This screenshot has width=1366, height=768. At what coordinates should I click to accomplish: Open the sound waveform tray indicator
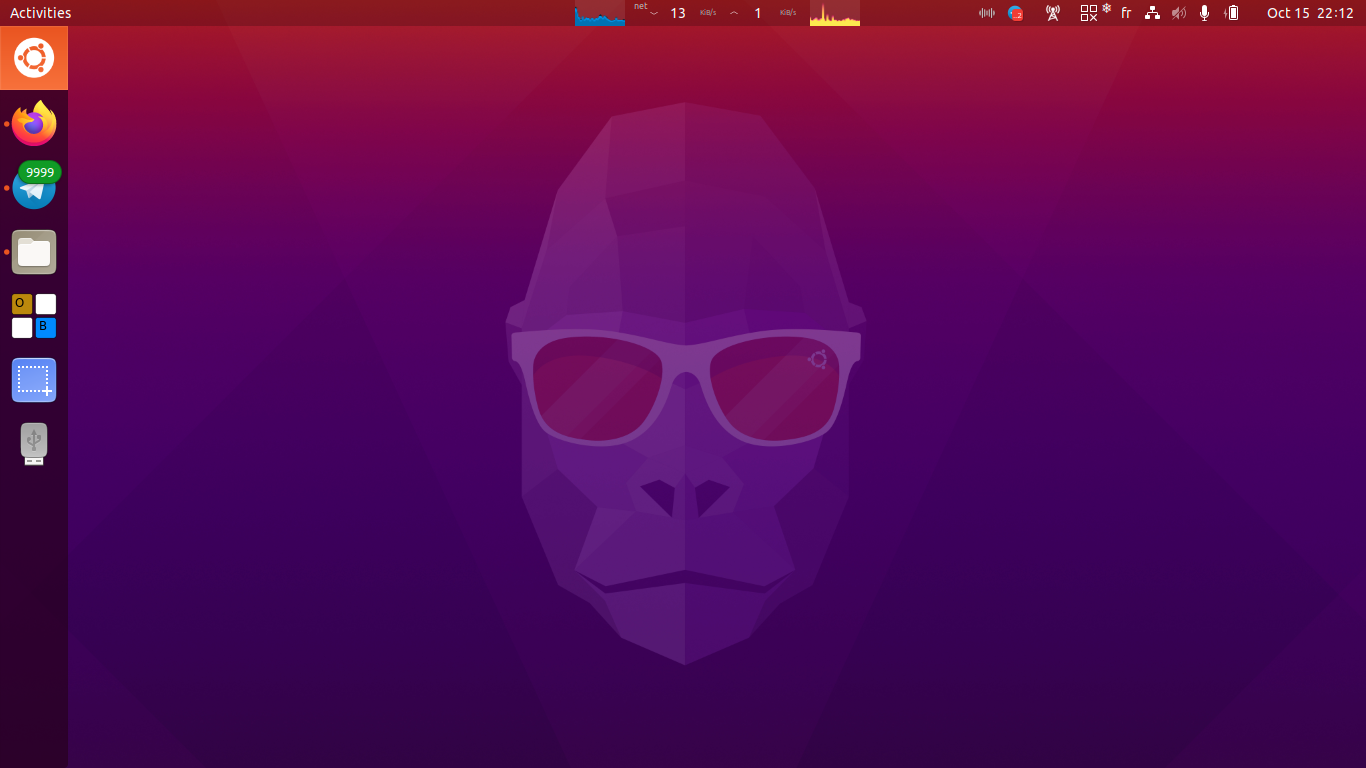coord(987,13)
